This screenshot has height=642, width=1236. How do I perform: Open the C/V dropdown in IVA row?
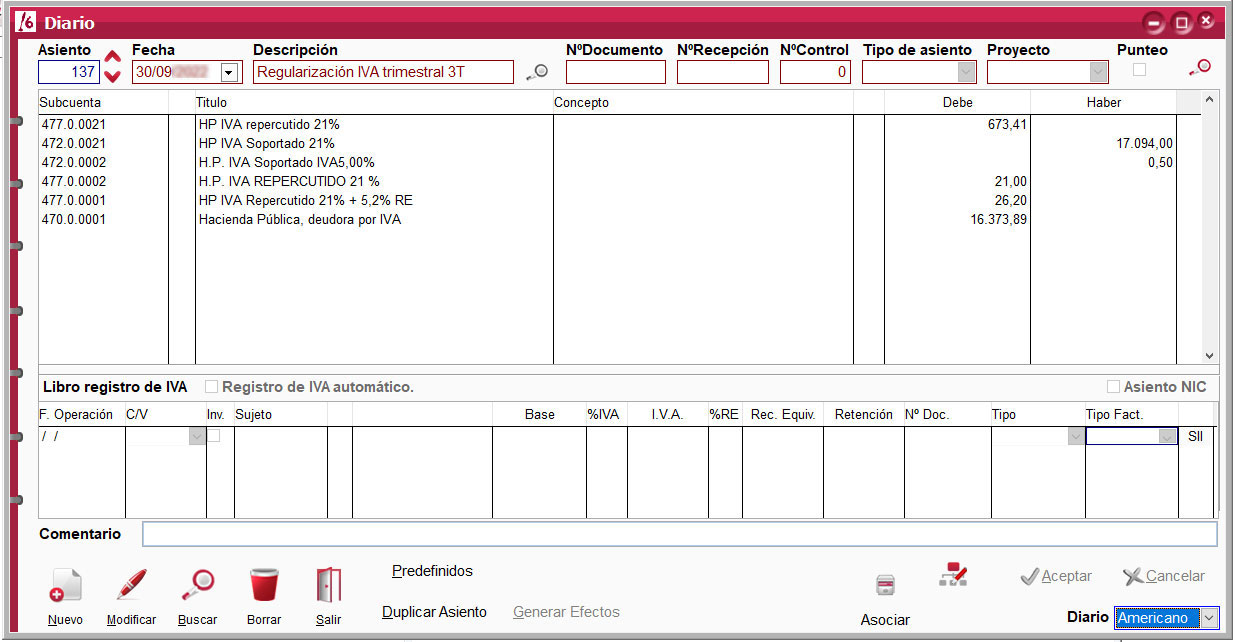[197, 436]
